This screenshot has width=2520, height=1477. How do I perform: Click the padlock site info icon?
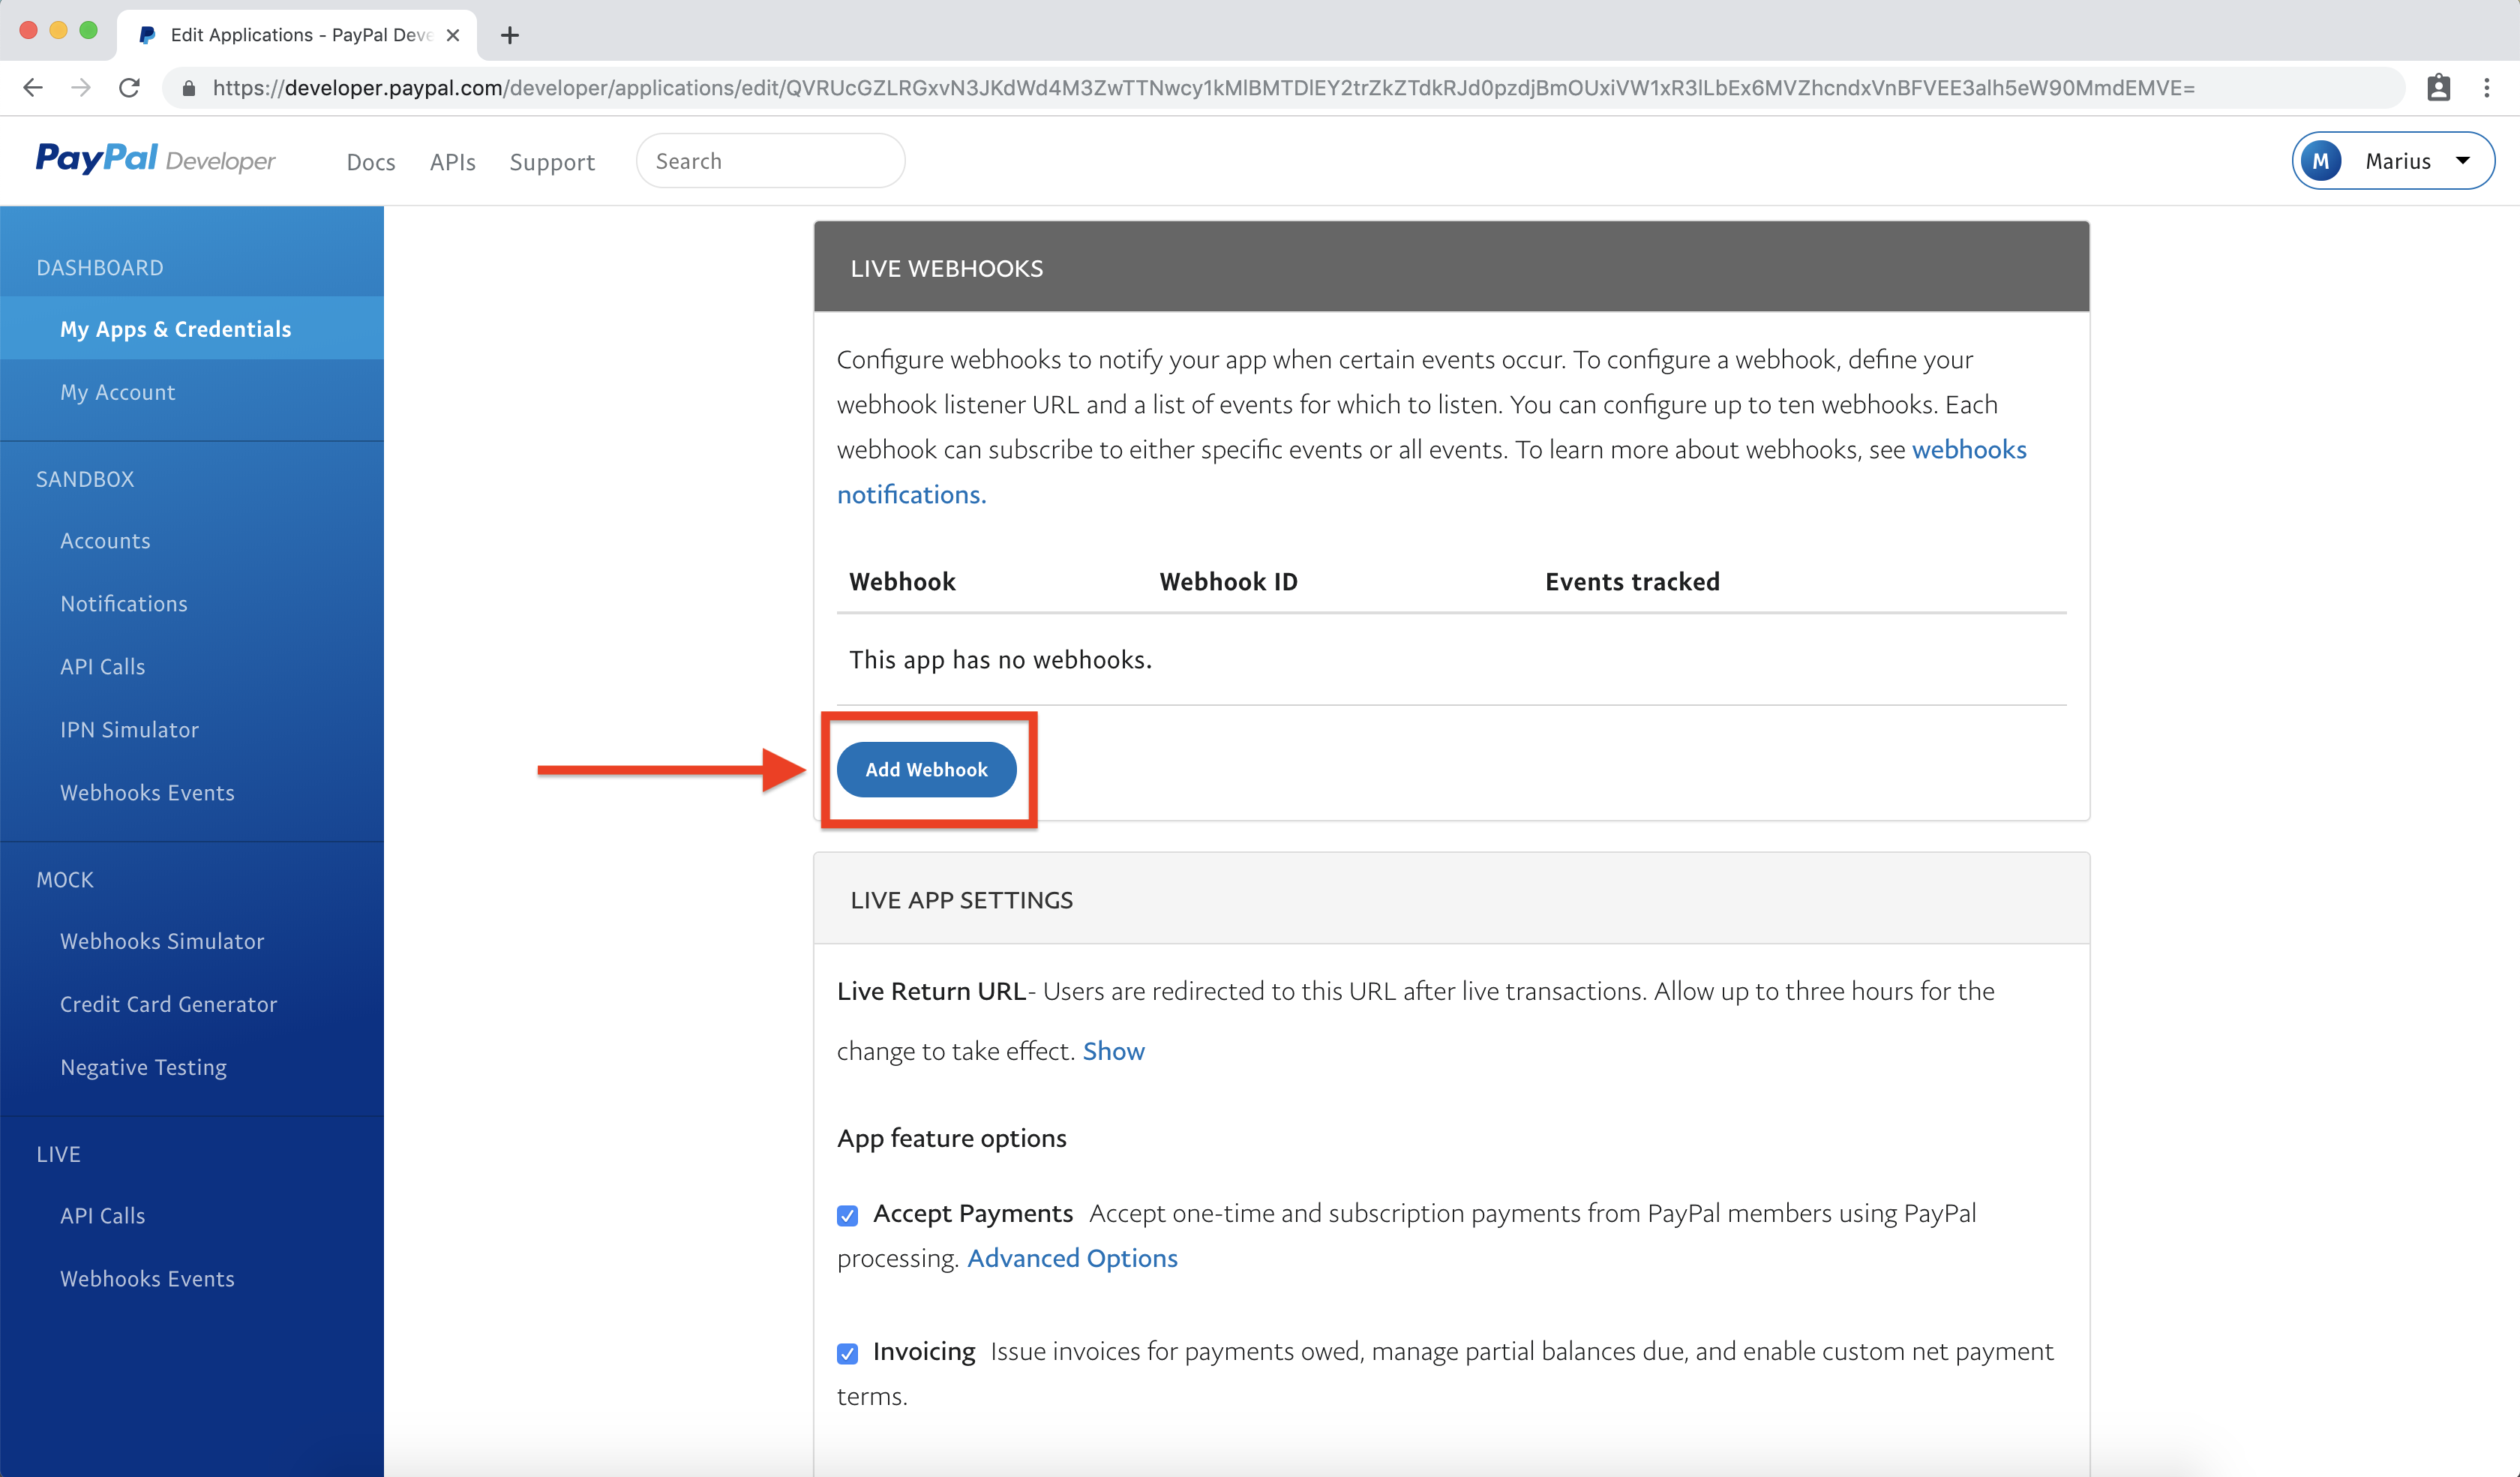tap(189, 88)
